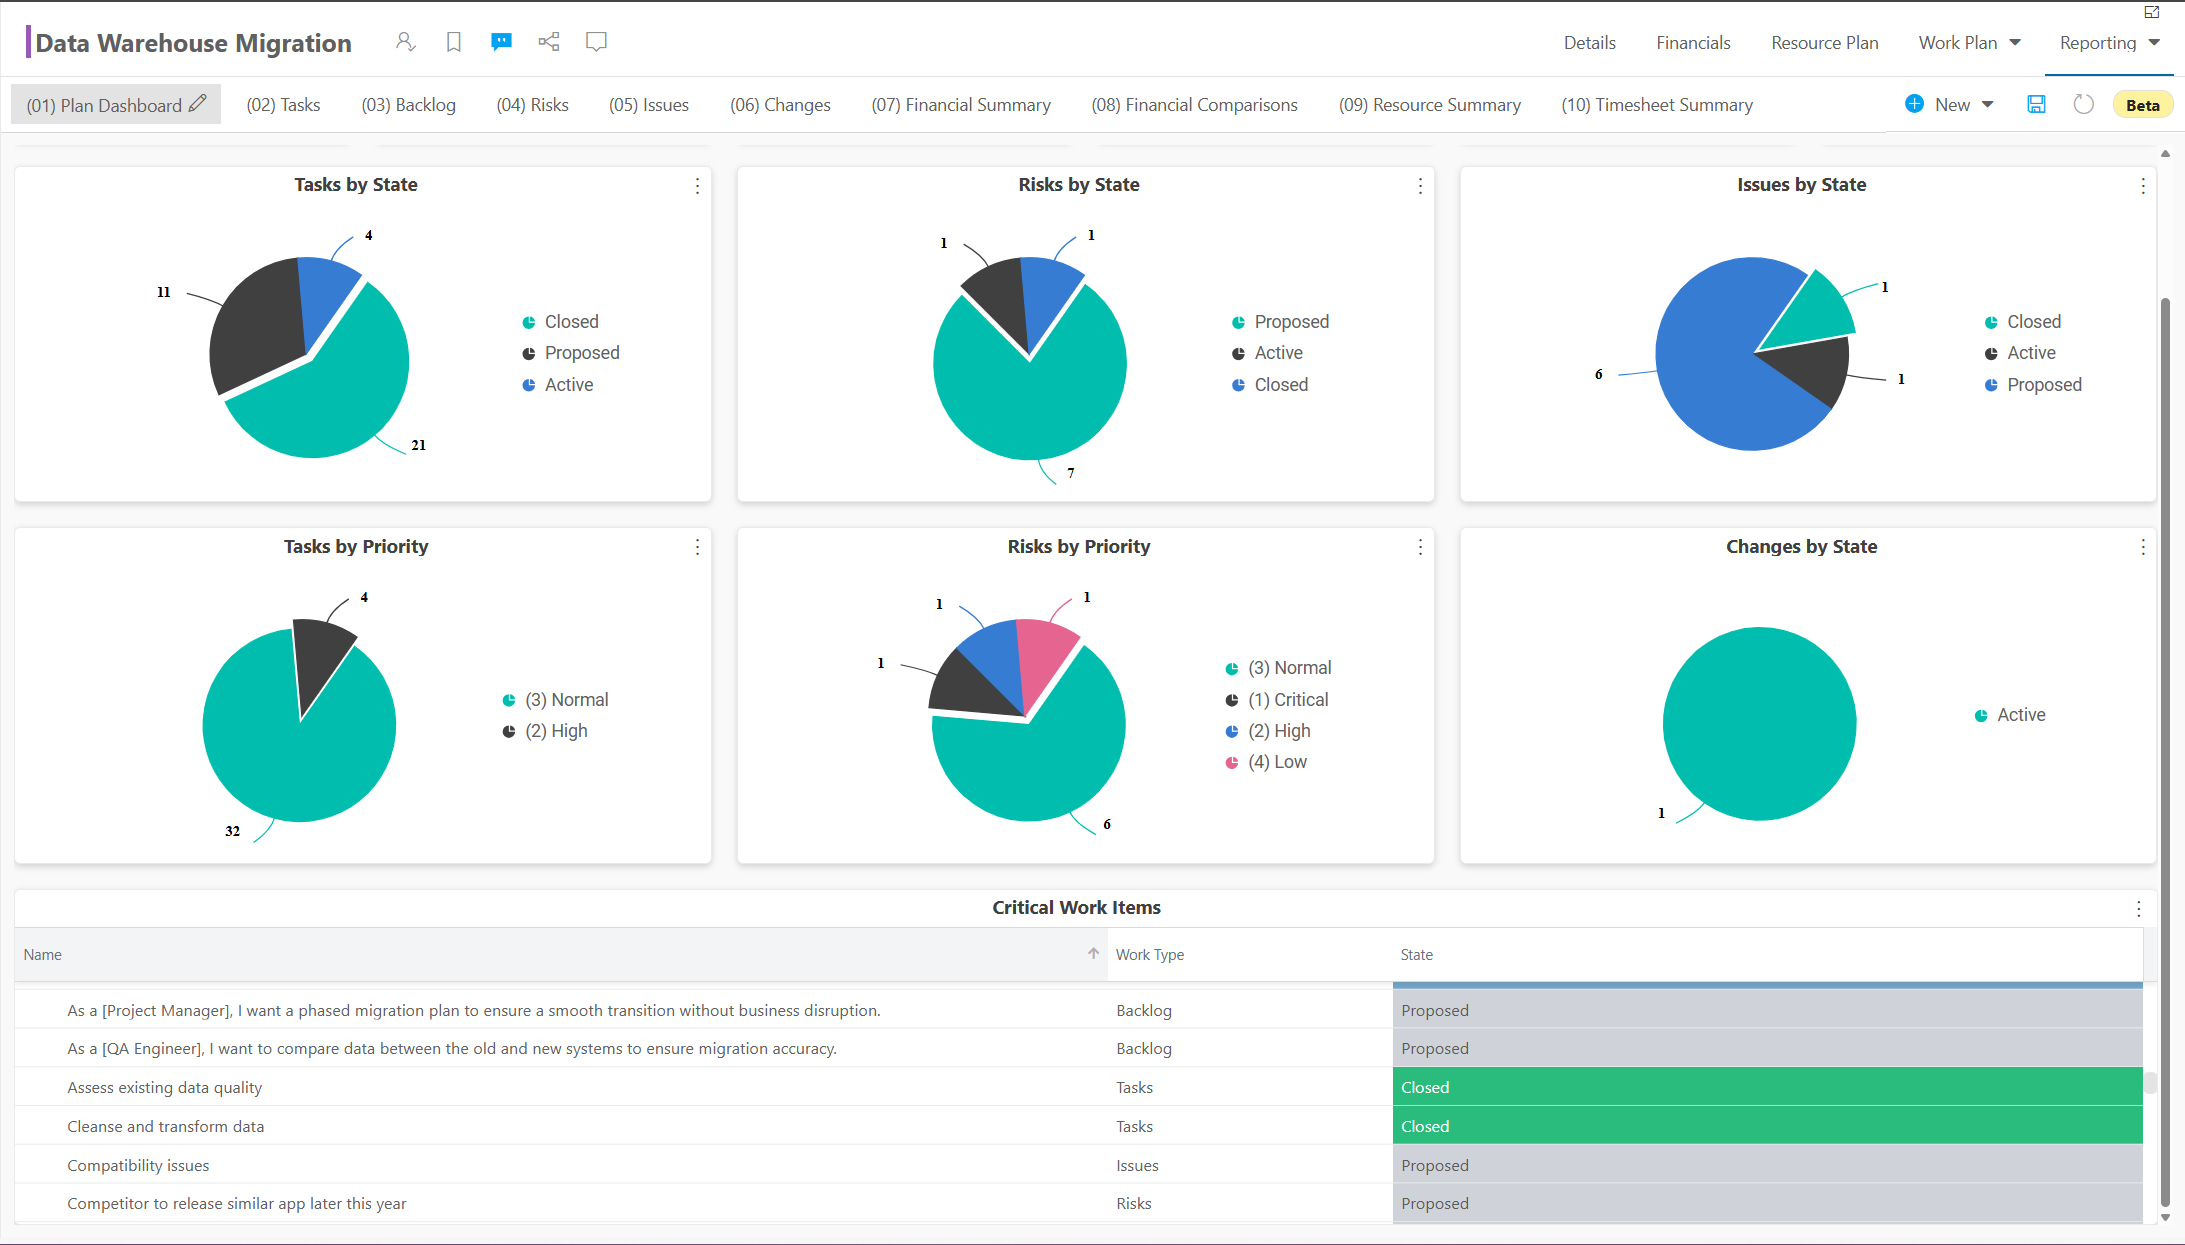The width and height of the screenshot is (2185, 1245).
Task: Open the feedback comment icon
Action: (596, 41)
